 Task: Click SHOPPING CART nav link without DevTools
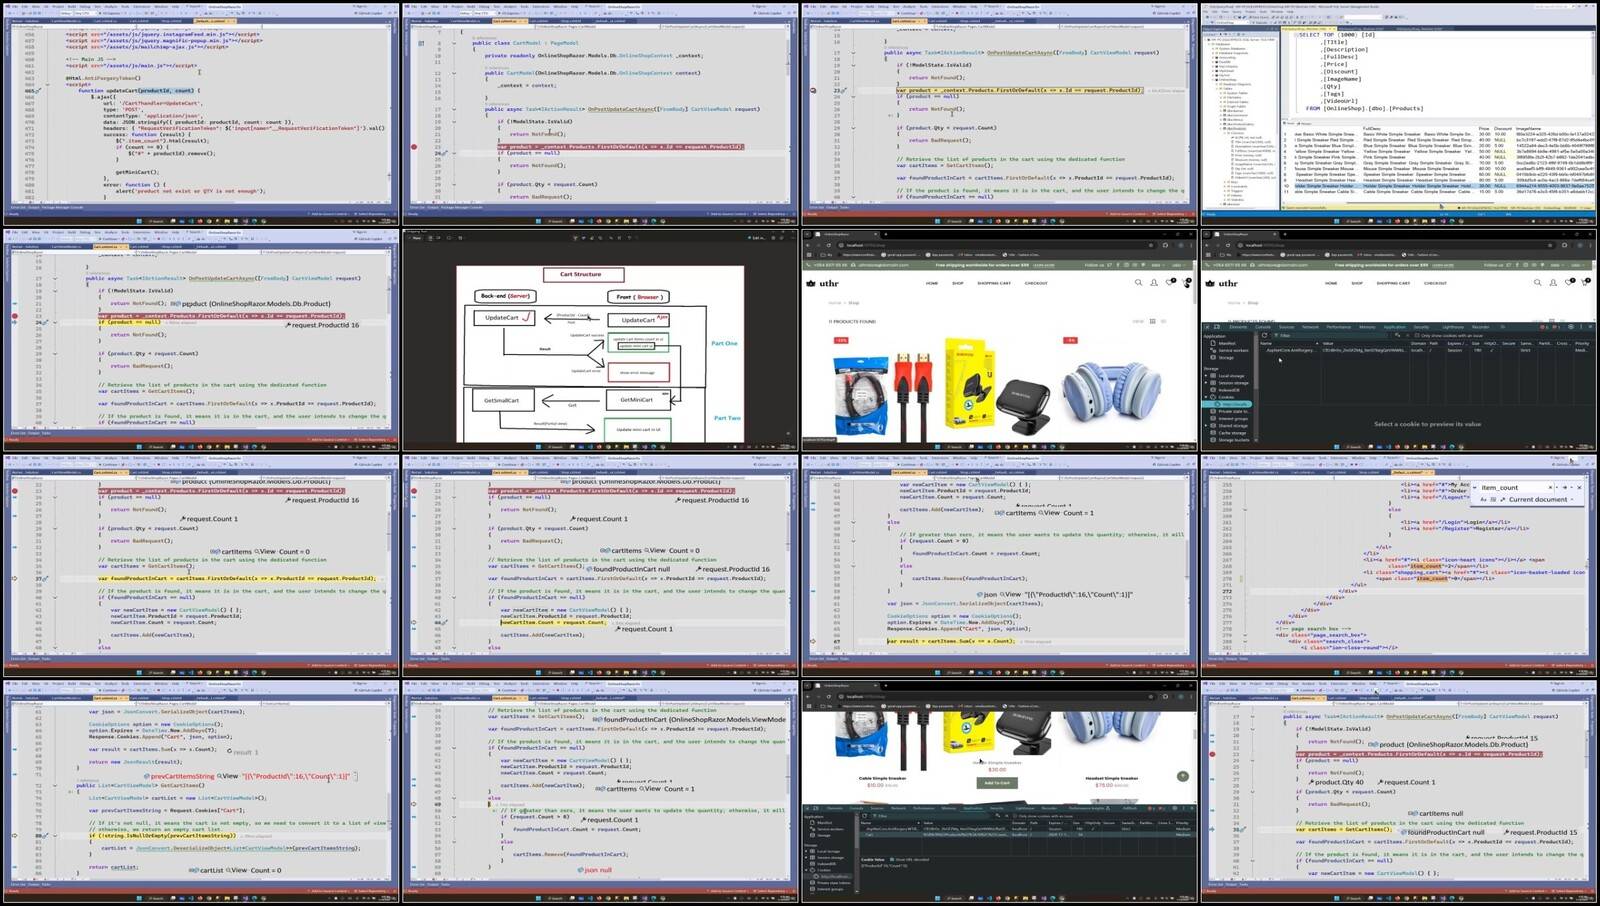coord(994,283)
